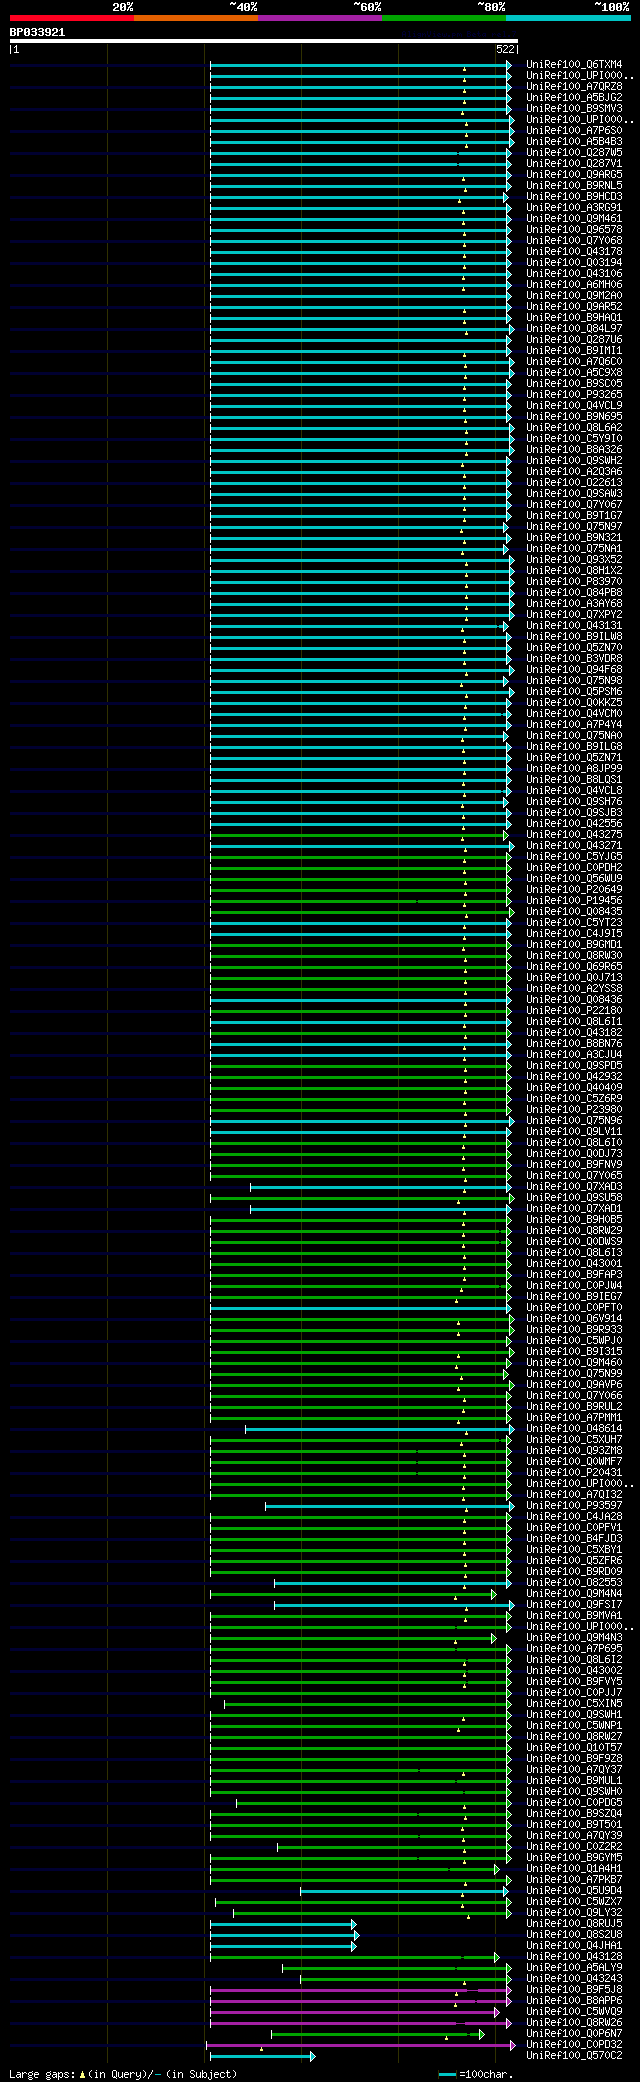Select the UniRef100_Q1A4H1 label
Viewport: 640px width, 2082px height.
tap(574, 1869)
